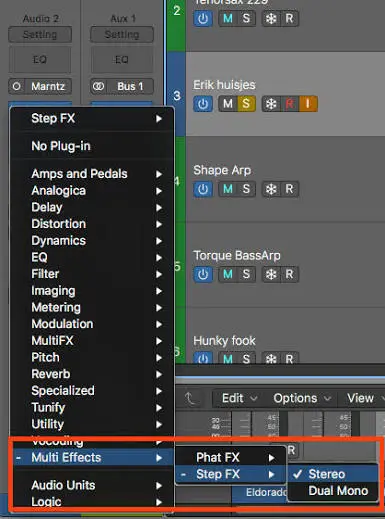Choose Dual Mono format for Step FX
This screenshot has height=519, width=385.
[x=333, y=491]
